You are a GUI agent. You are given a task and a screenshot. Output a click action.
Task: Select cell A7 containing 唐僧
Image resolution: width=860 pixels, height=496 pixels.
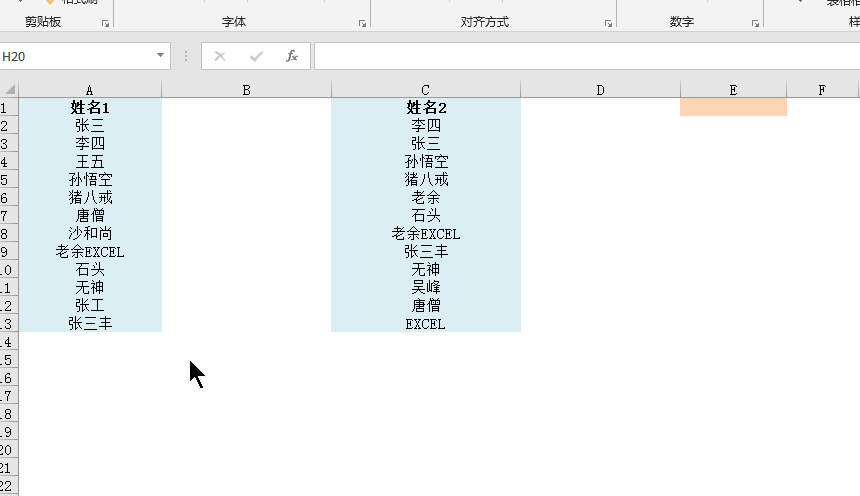tap(90, 216)
